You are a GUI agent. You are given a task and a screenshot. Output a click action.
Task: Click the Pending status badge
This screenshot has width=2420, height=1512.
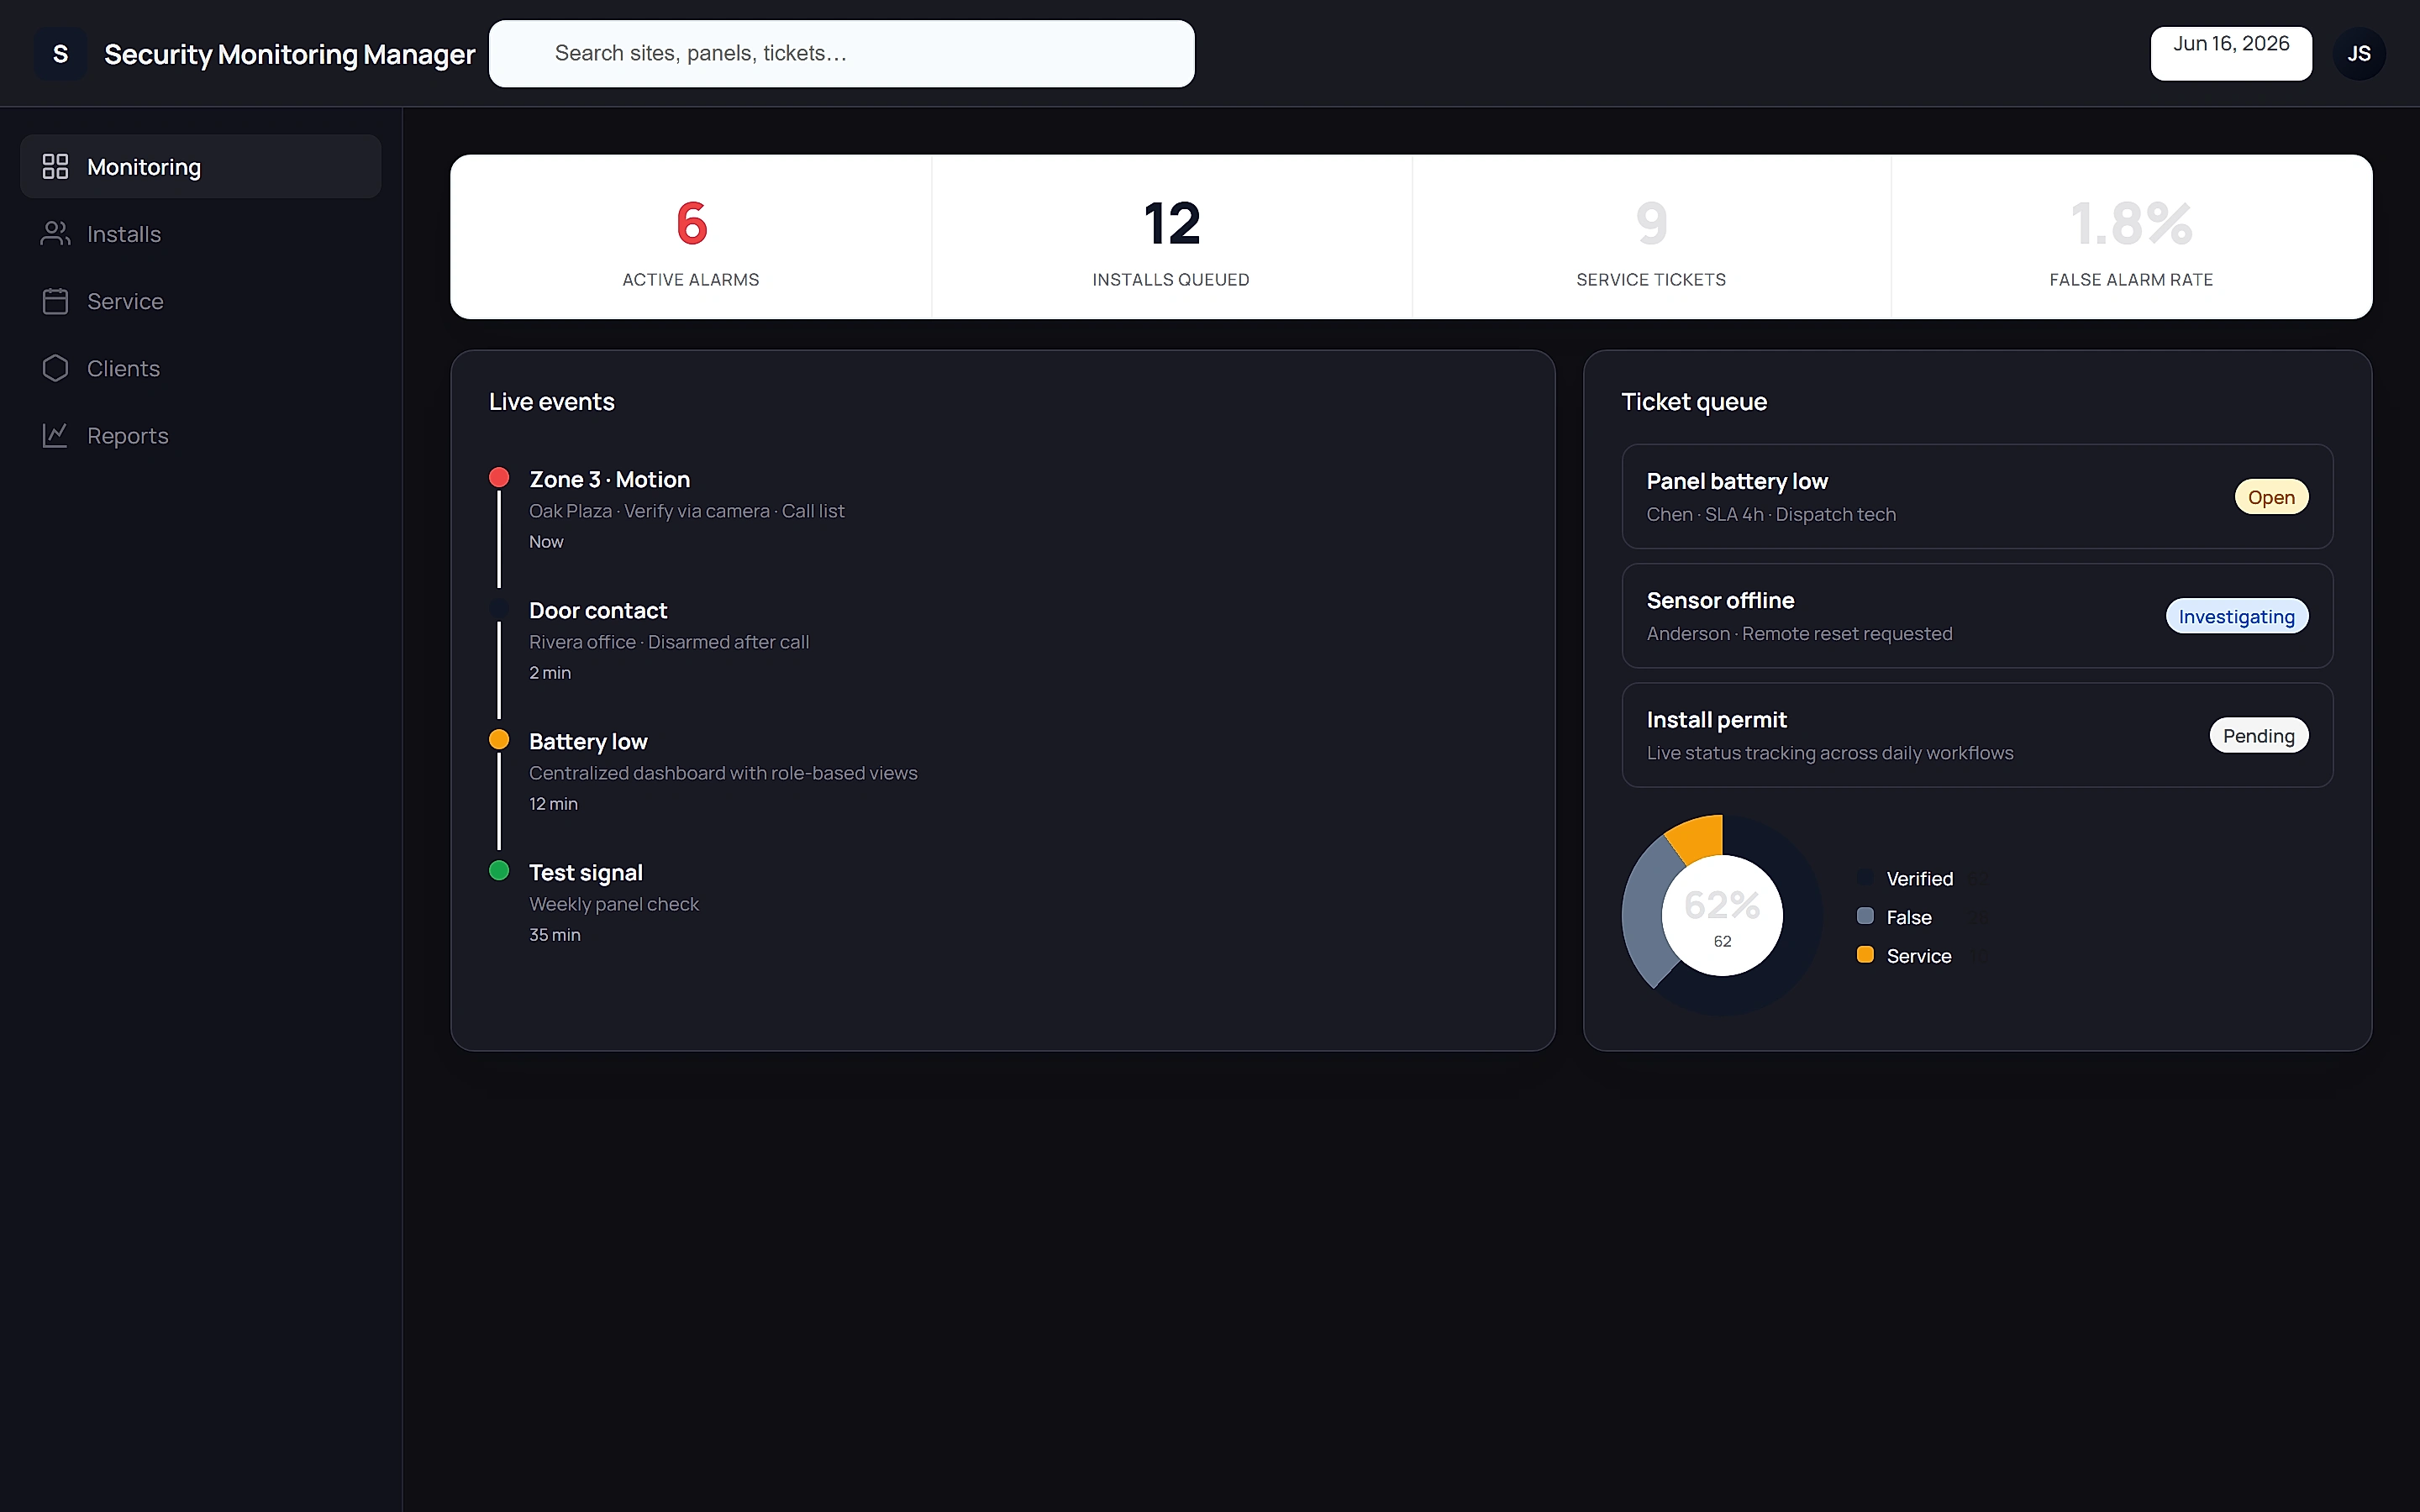[x=2259, y=735]
